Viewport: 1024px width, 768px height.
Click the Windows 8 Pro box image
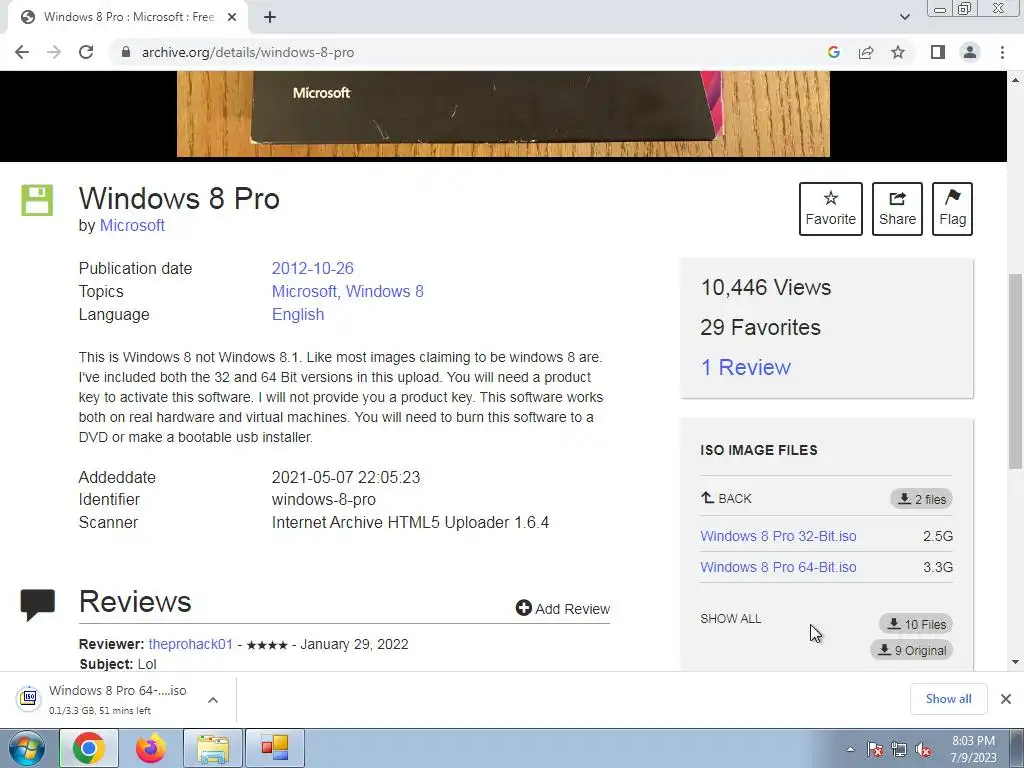pyautogui.click(x=503, y=114)
